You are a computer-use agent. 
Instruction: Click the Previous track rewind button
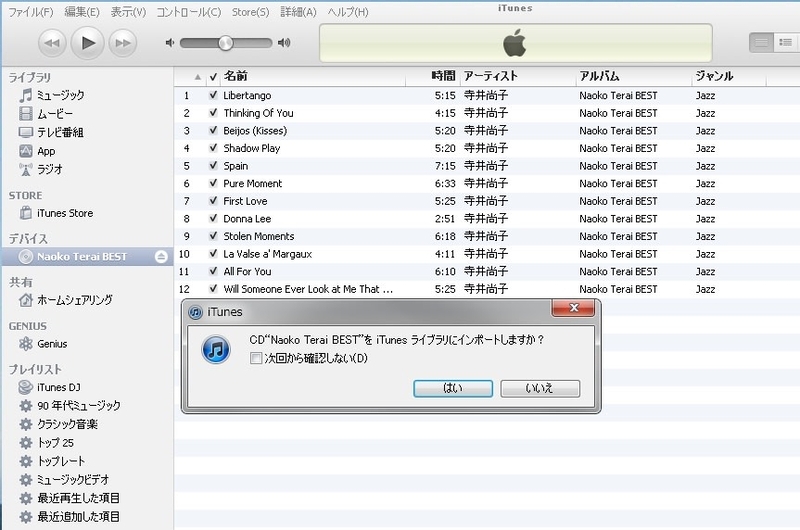52,43
